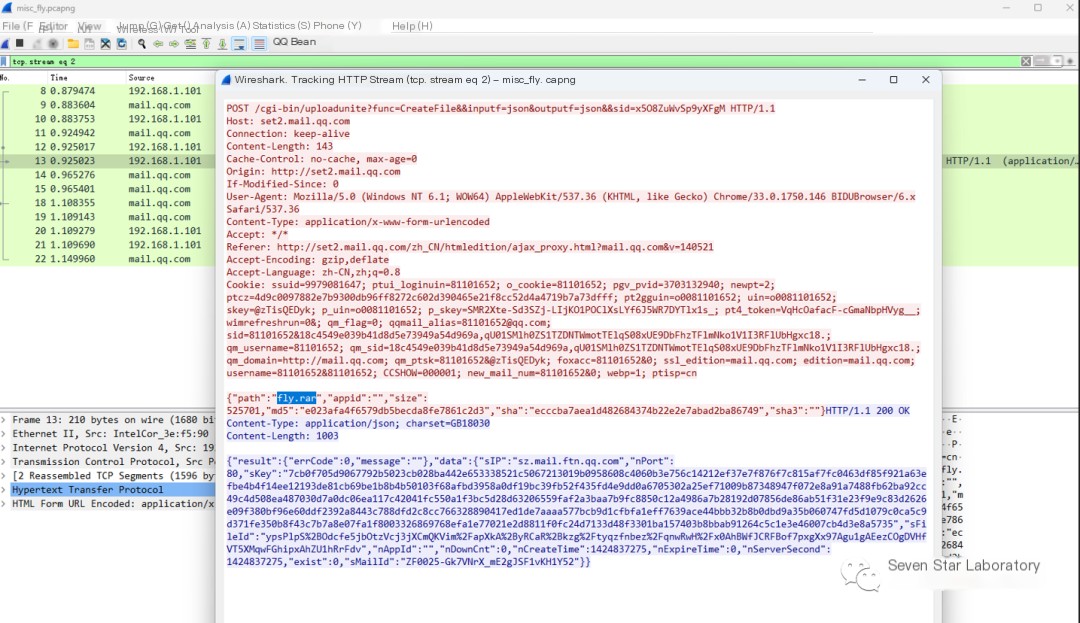Reload the capture file icon

[x=122, y=43]
